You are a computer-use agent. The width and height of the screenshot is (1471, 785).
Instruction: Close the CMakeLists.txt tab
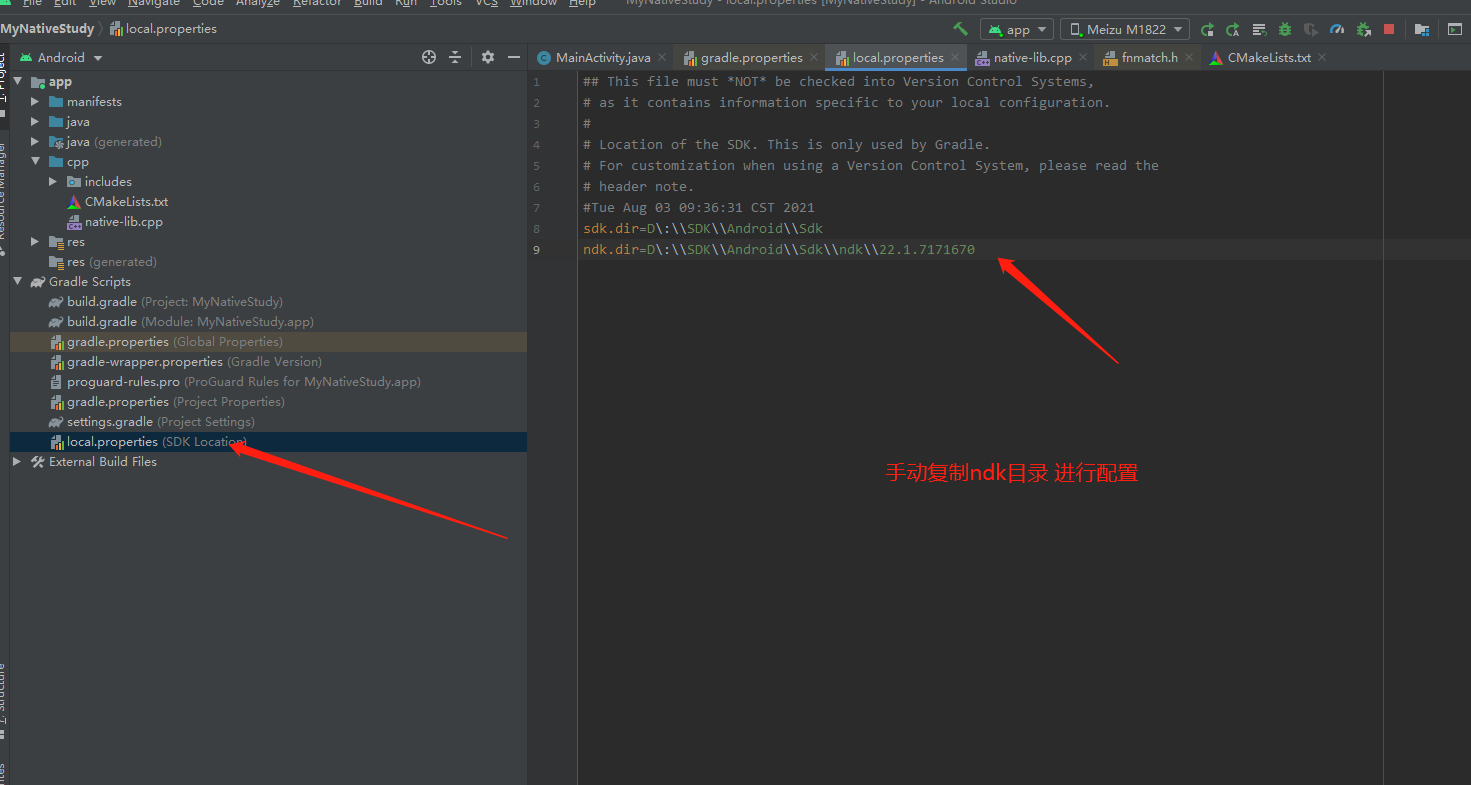pyautogui.click(x=1322, y=58)
